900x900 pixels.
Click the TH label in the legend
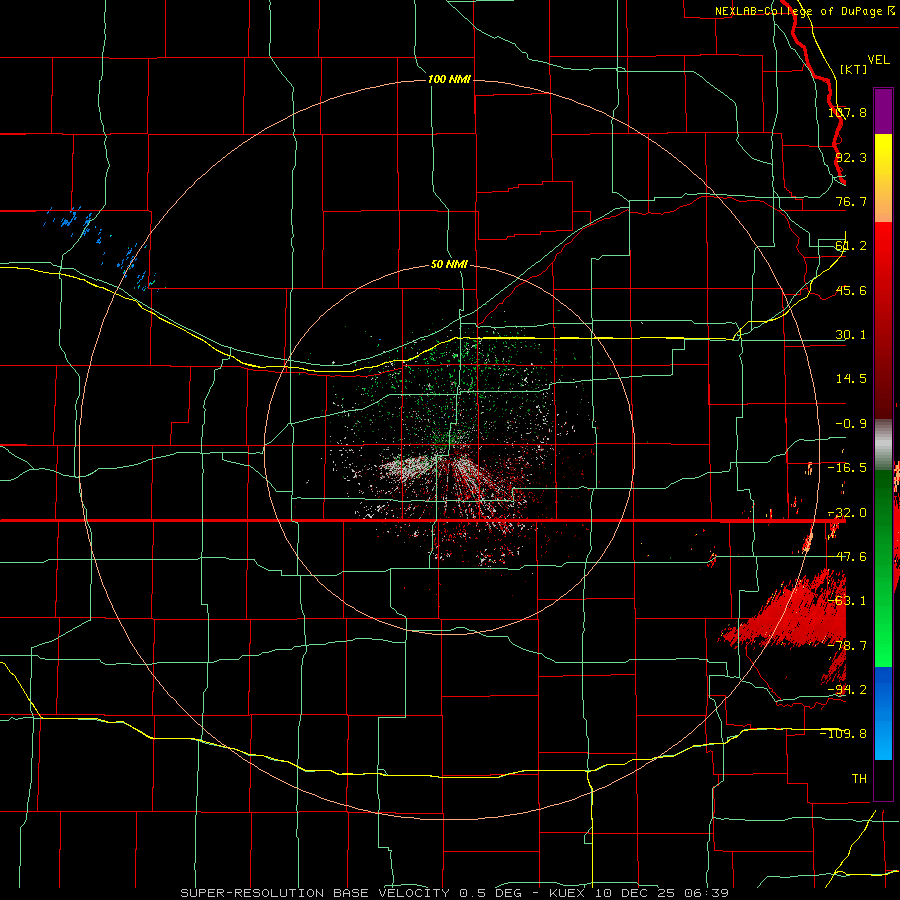pos(859,779)
